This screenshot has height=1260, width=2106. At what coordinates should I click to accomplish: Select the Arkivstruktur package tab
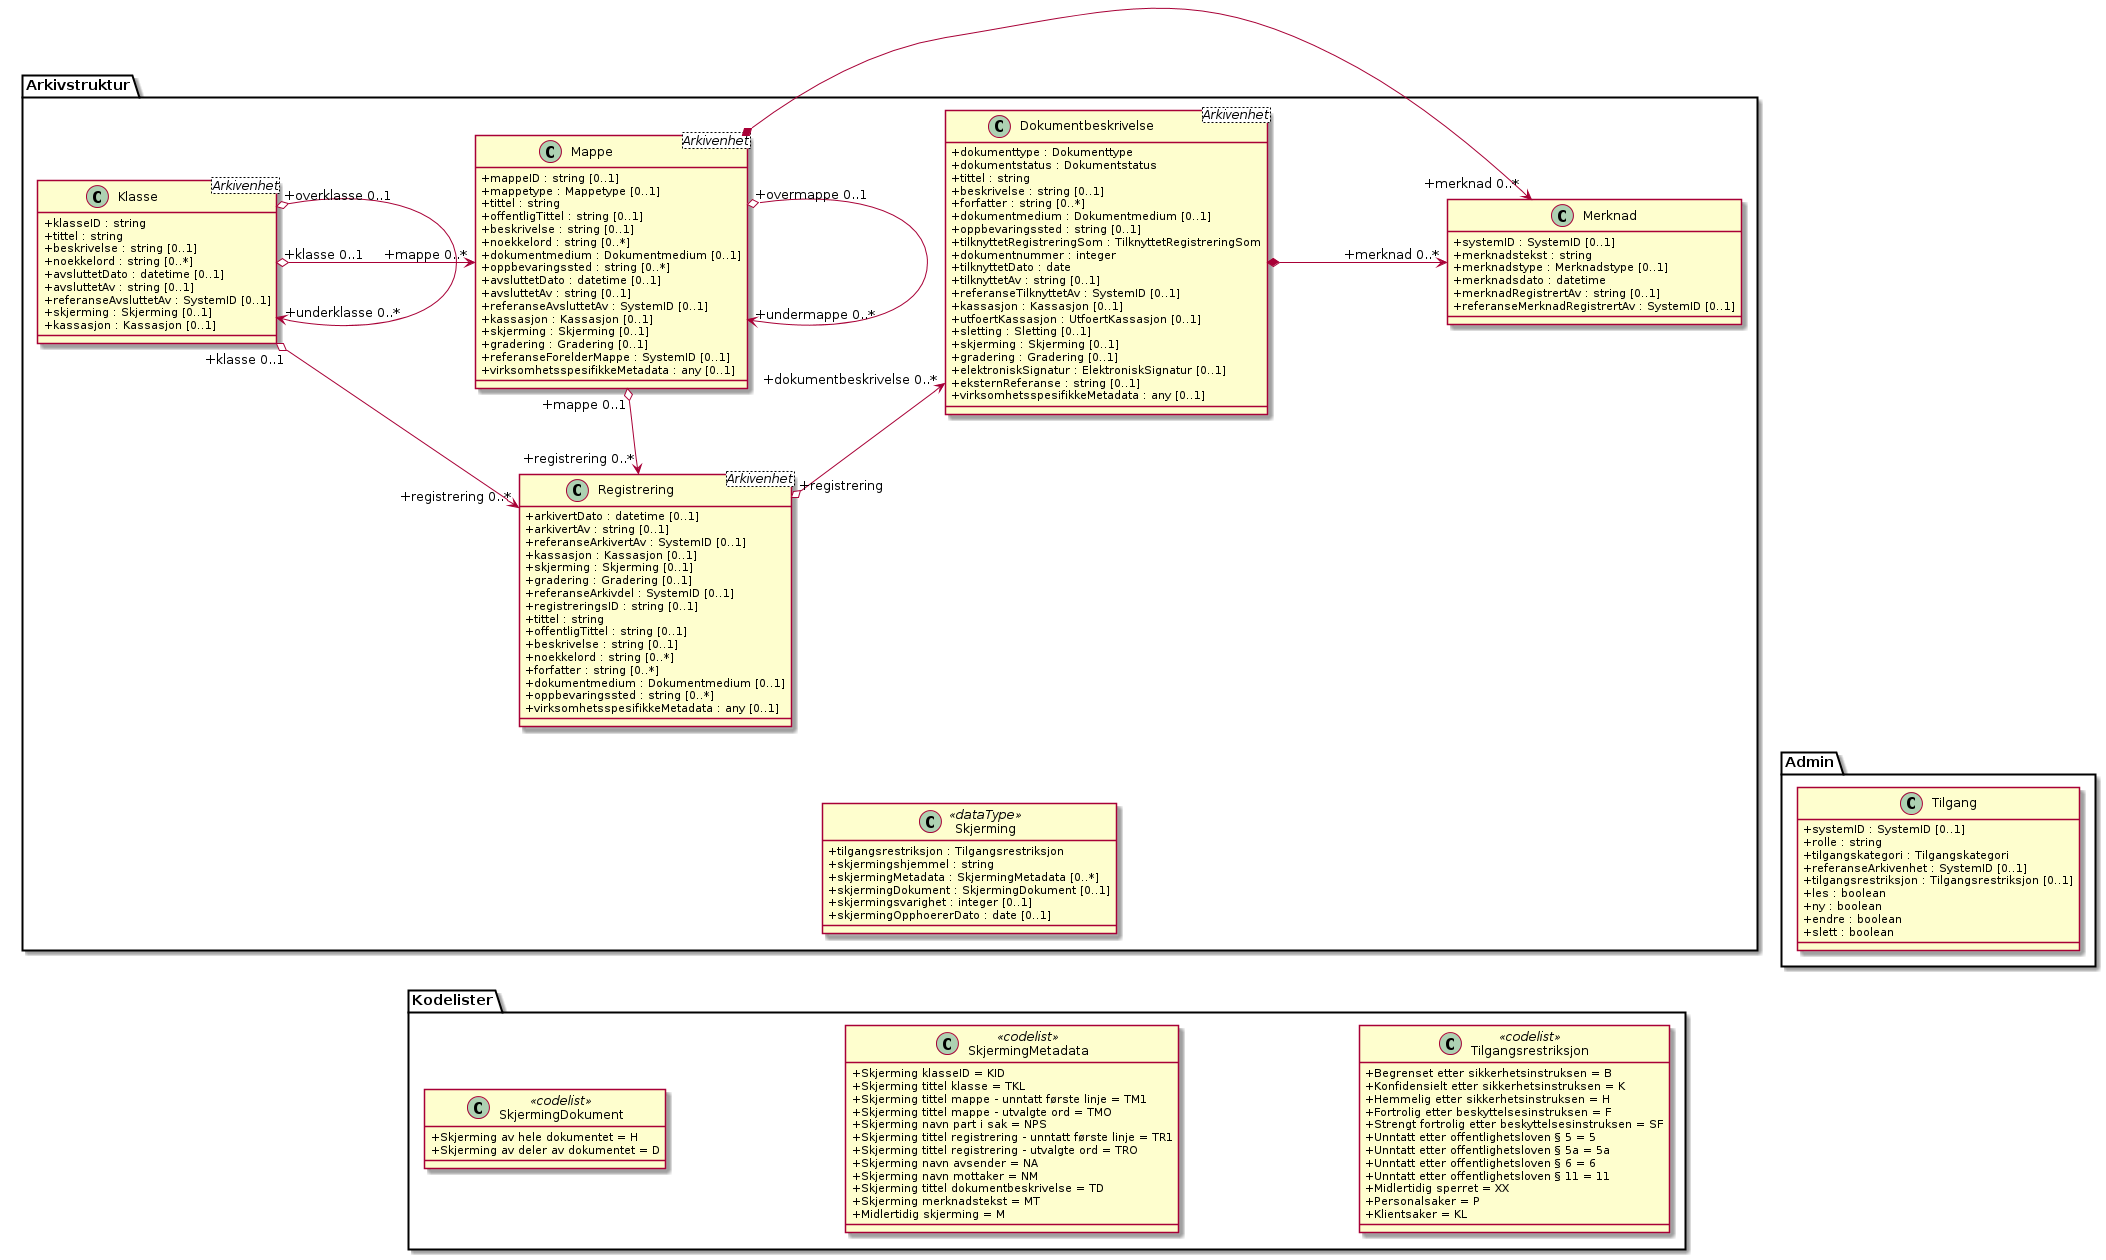point(78,85)
